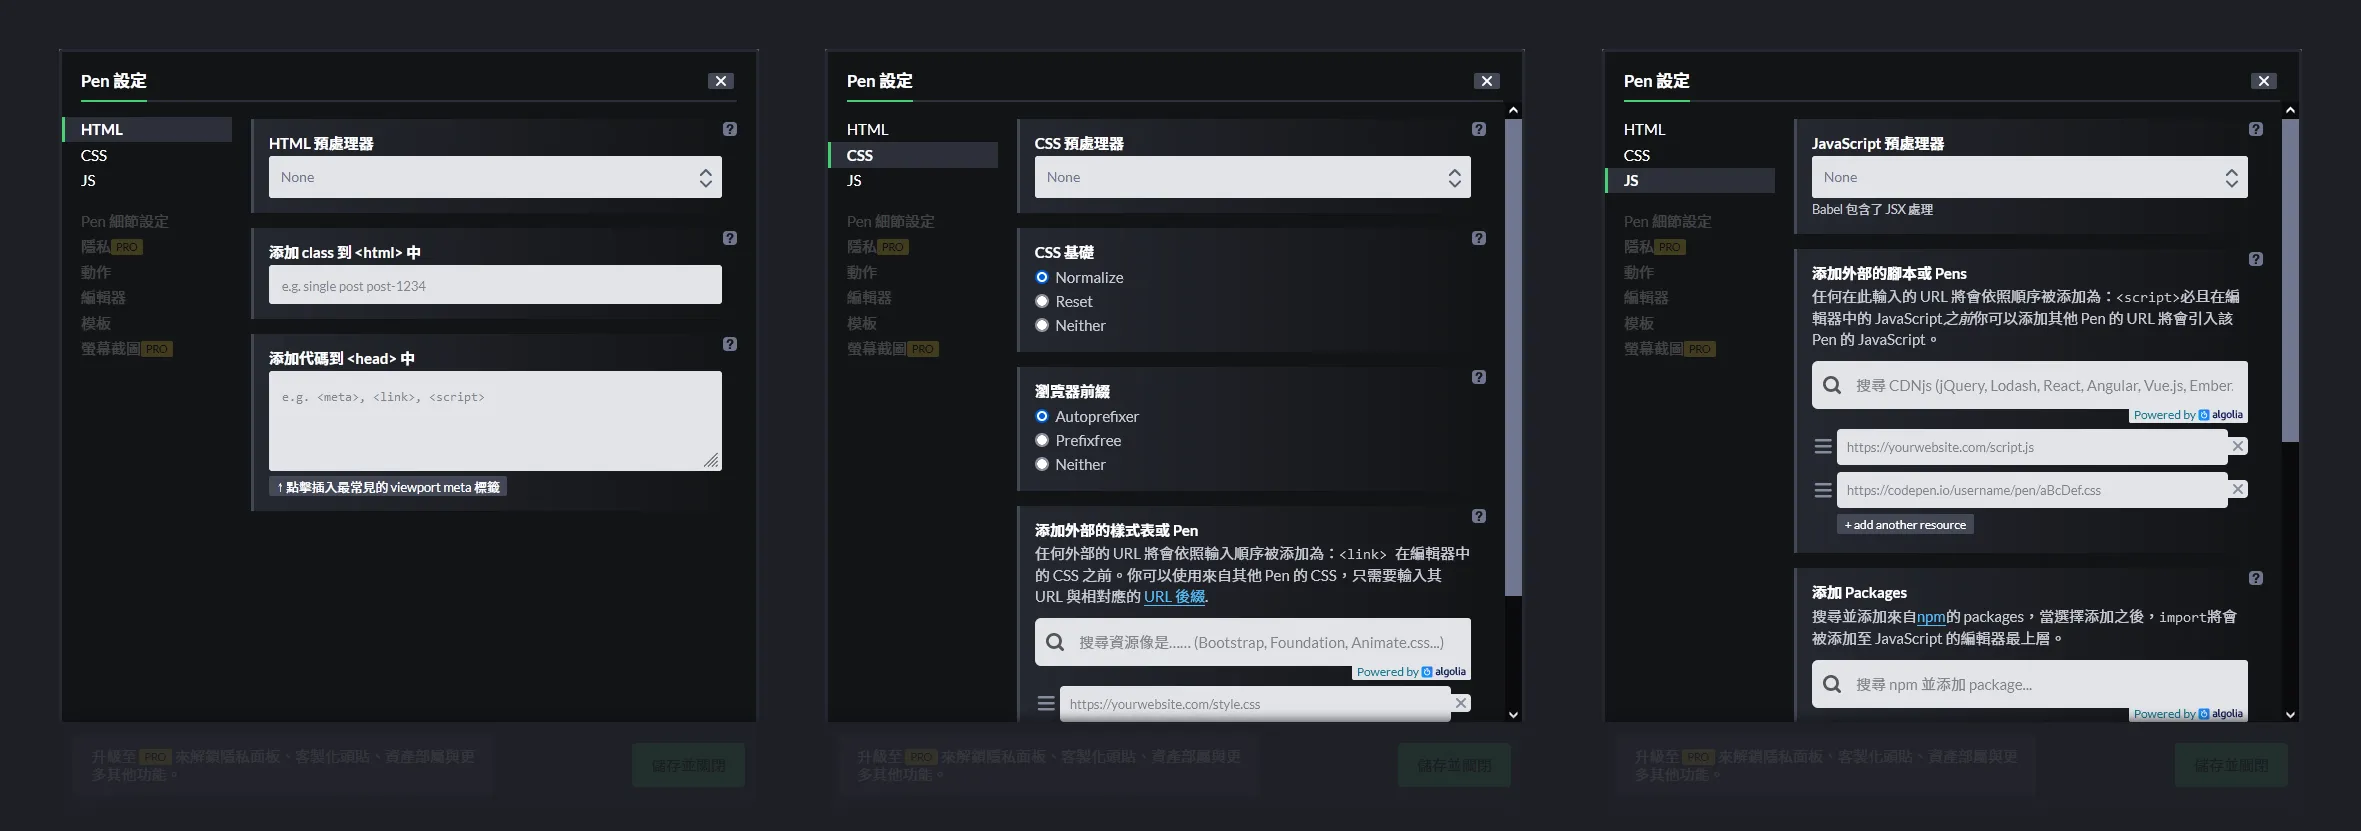Click help icon beside 瀏覽器前綴
This screenshot has width=2361, height=831.
[x=1479, y=377]
